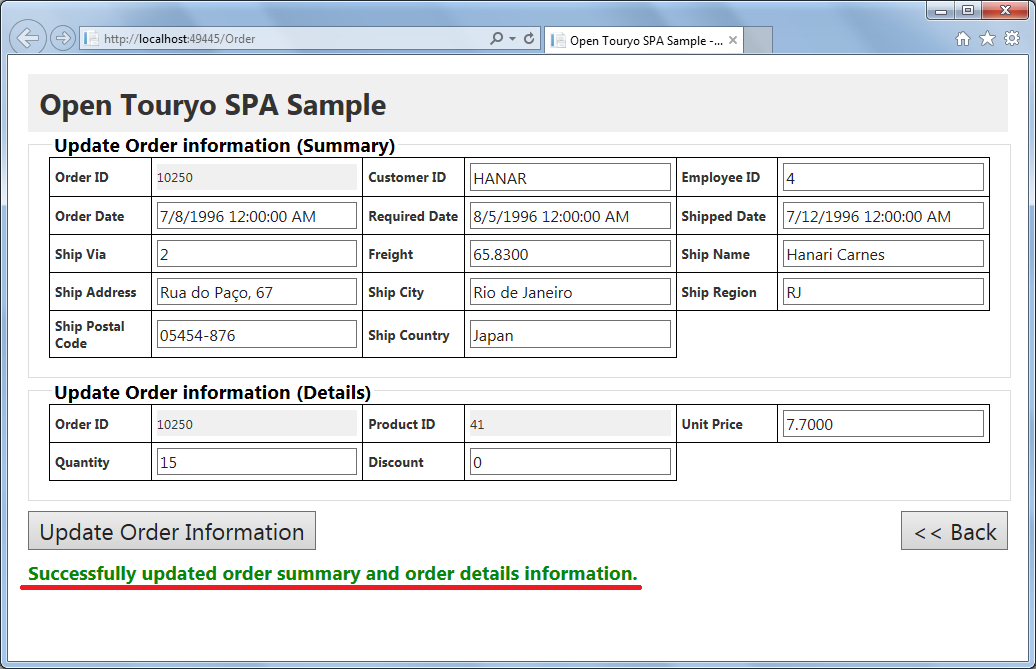This screenshot has height=669, width=1036.
Task: Click the search magnifier icon in address bar
Action: pos(496,39)
